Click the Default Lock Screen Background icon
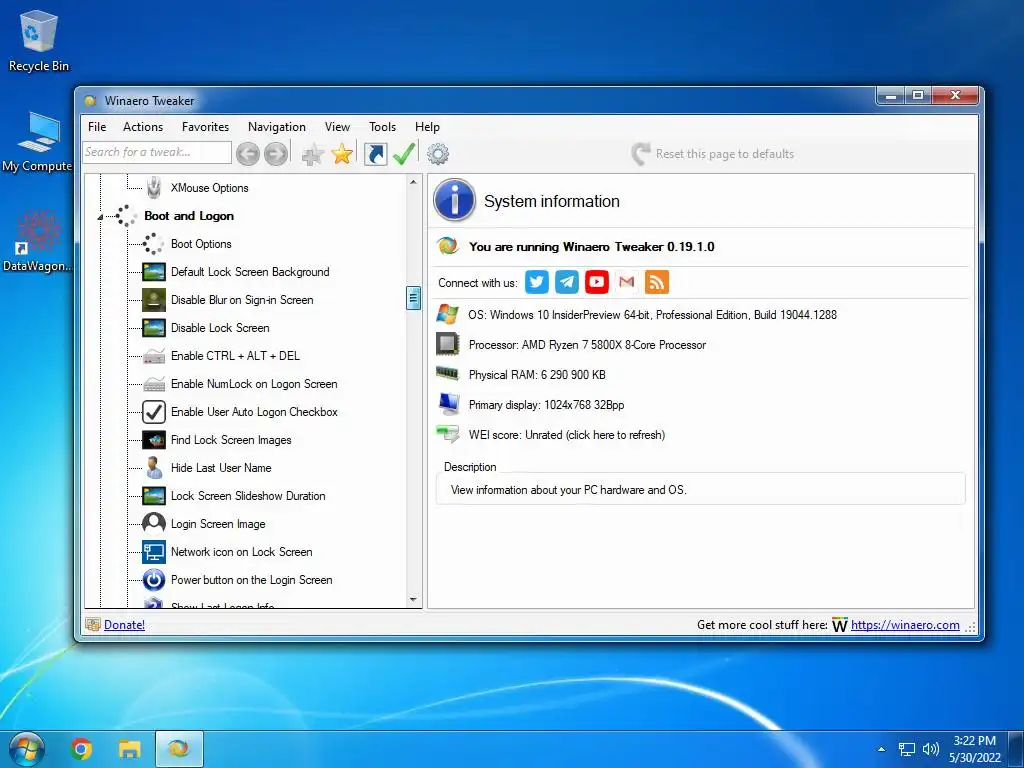This screenshot has height=768, width=1024. [x=153, y=272]
